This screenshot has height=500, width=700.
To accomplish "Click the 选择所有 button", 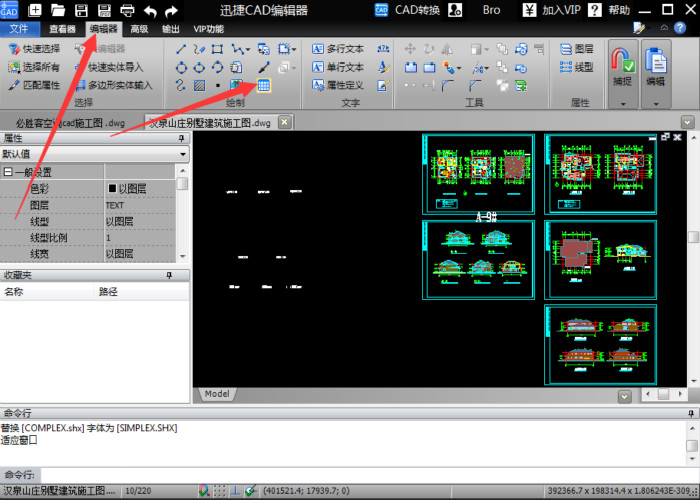I will (x=34, y=67).
